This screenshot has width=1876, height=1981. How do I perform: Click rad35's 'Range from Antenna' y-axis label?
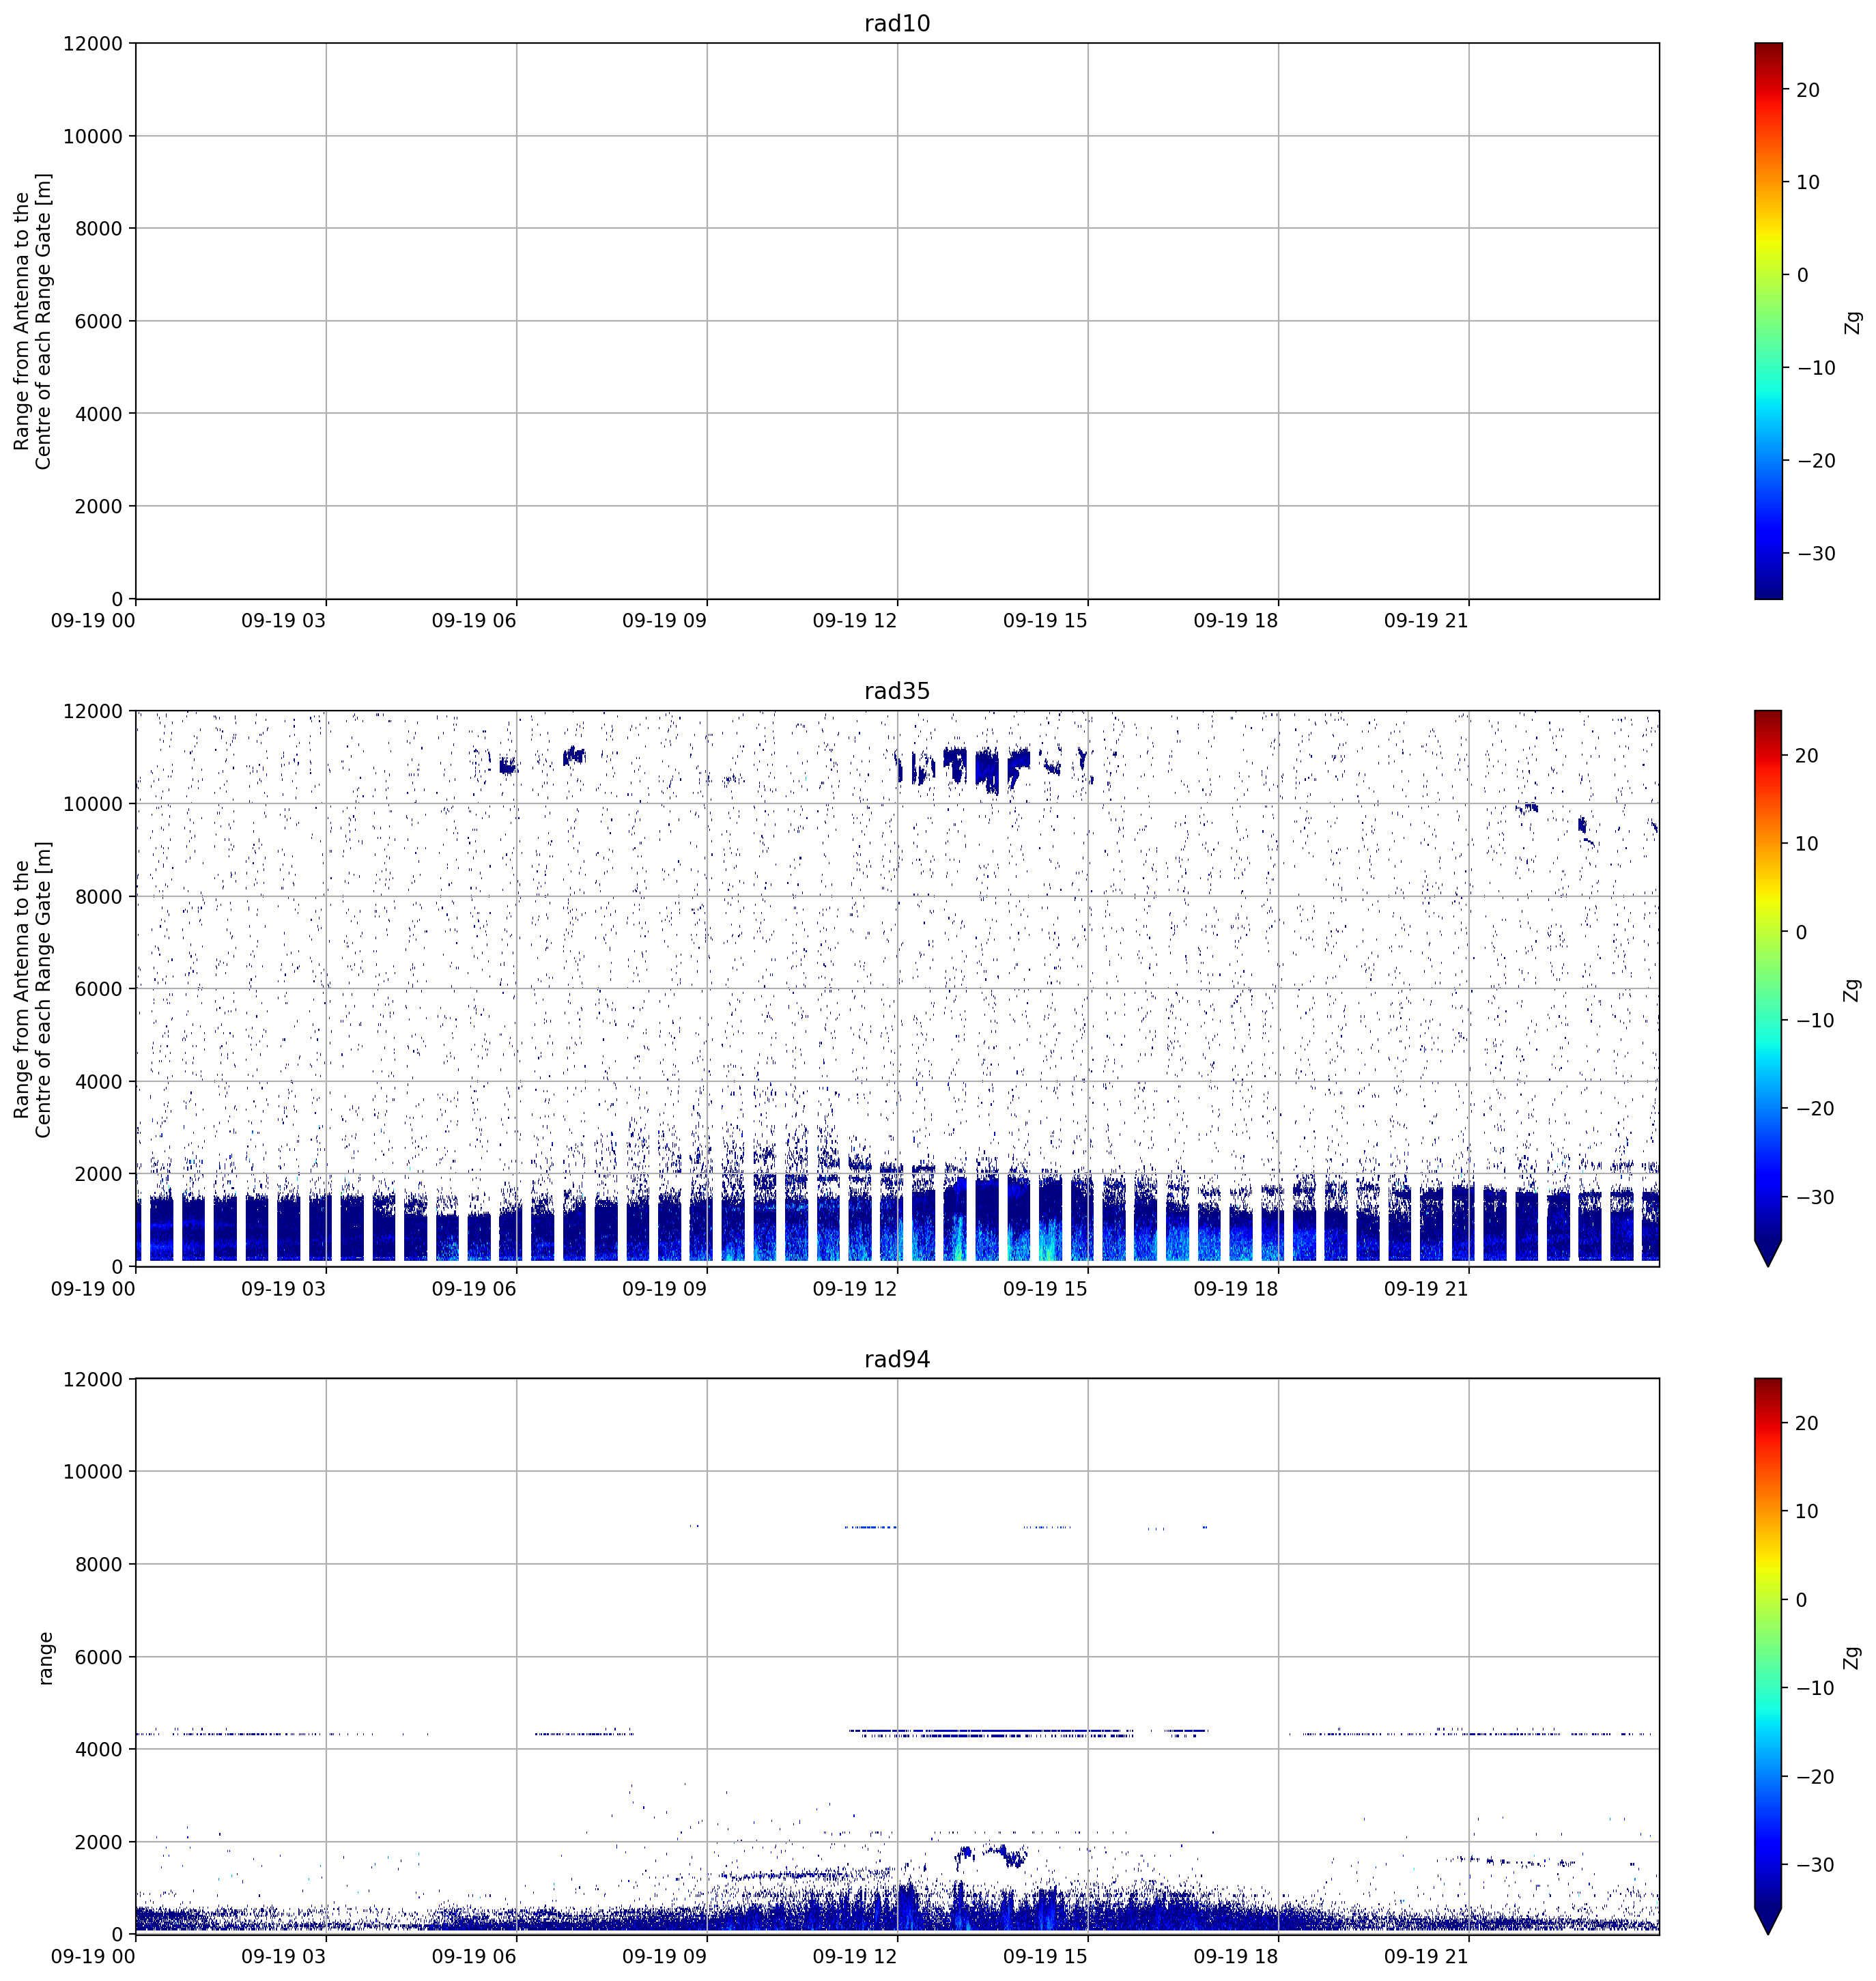(x=32, y=989)
